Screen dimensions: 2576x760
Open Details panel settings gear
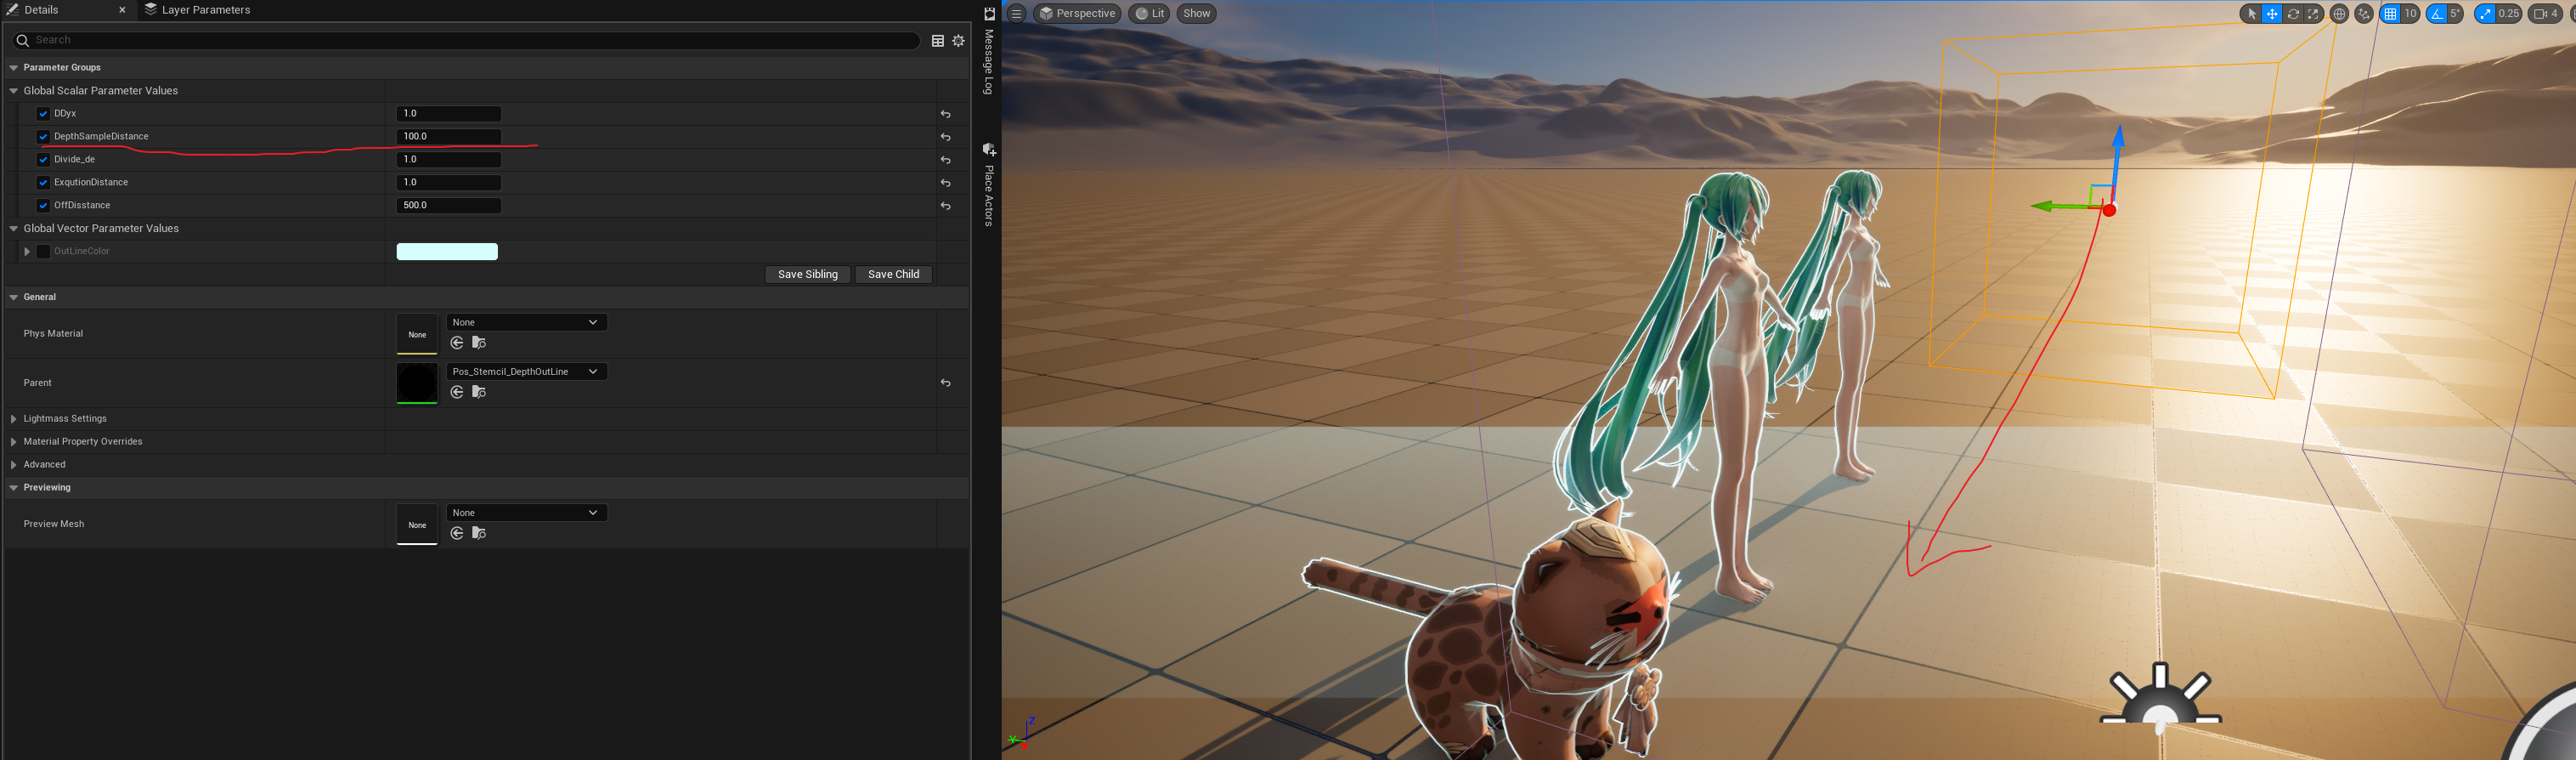(958, 41)
